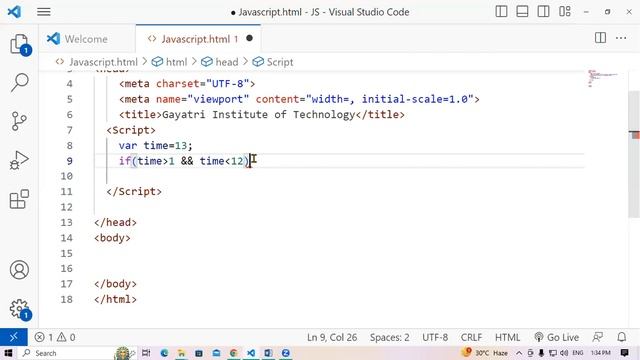This screenshot has width=640, height=360.
Task: Click the html breadcrumb item
Action: (x=176, y=62)
